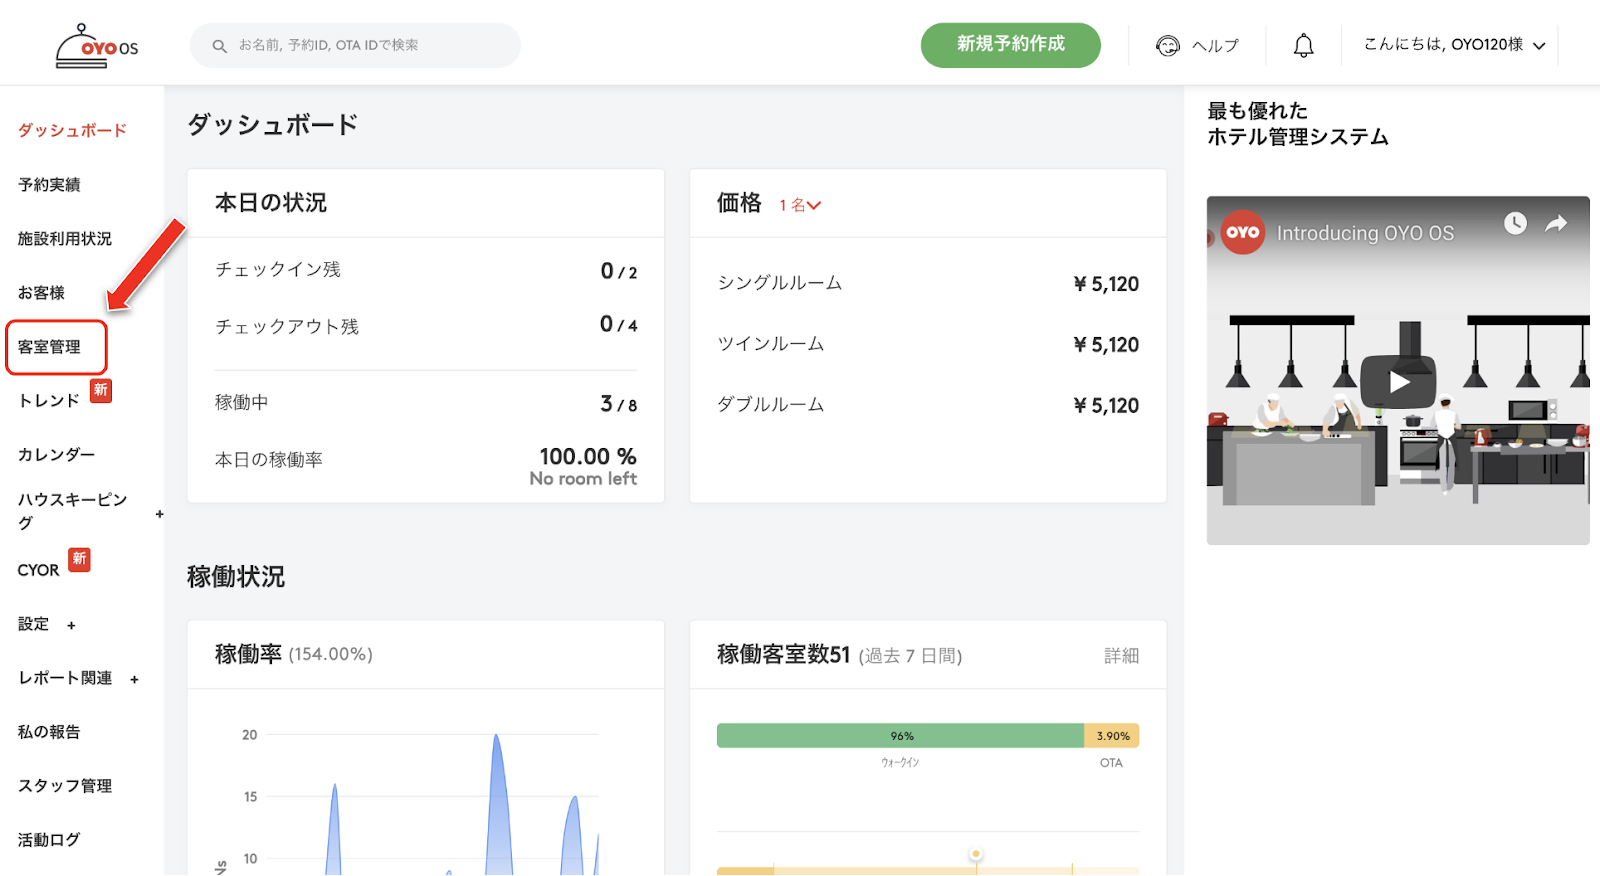
Task: Click the Introducing OYO OS video title
Action: click(x=1365, y=233)
